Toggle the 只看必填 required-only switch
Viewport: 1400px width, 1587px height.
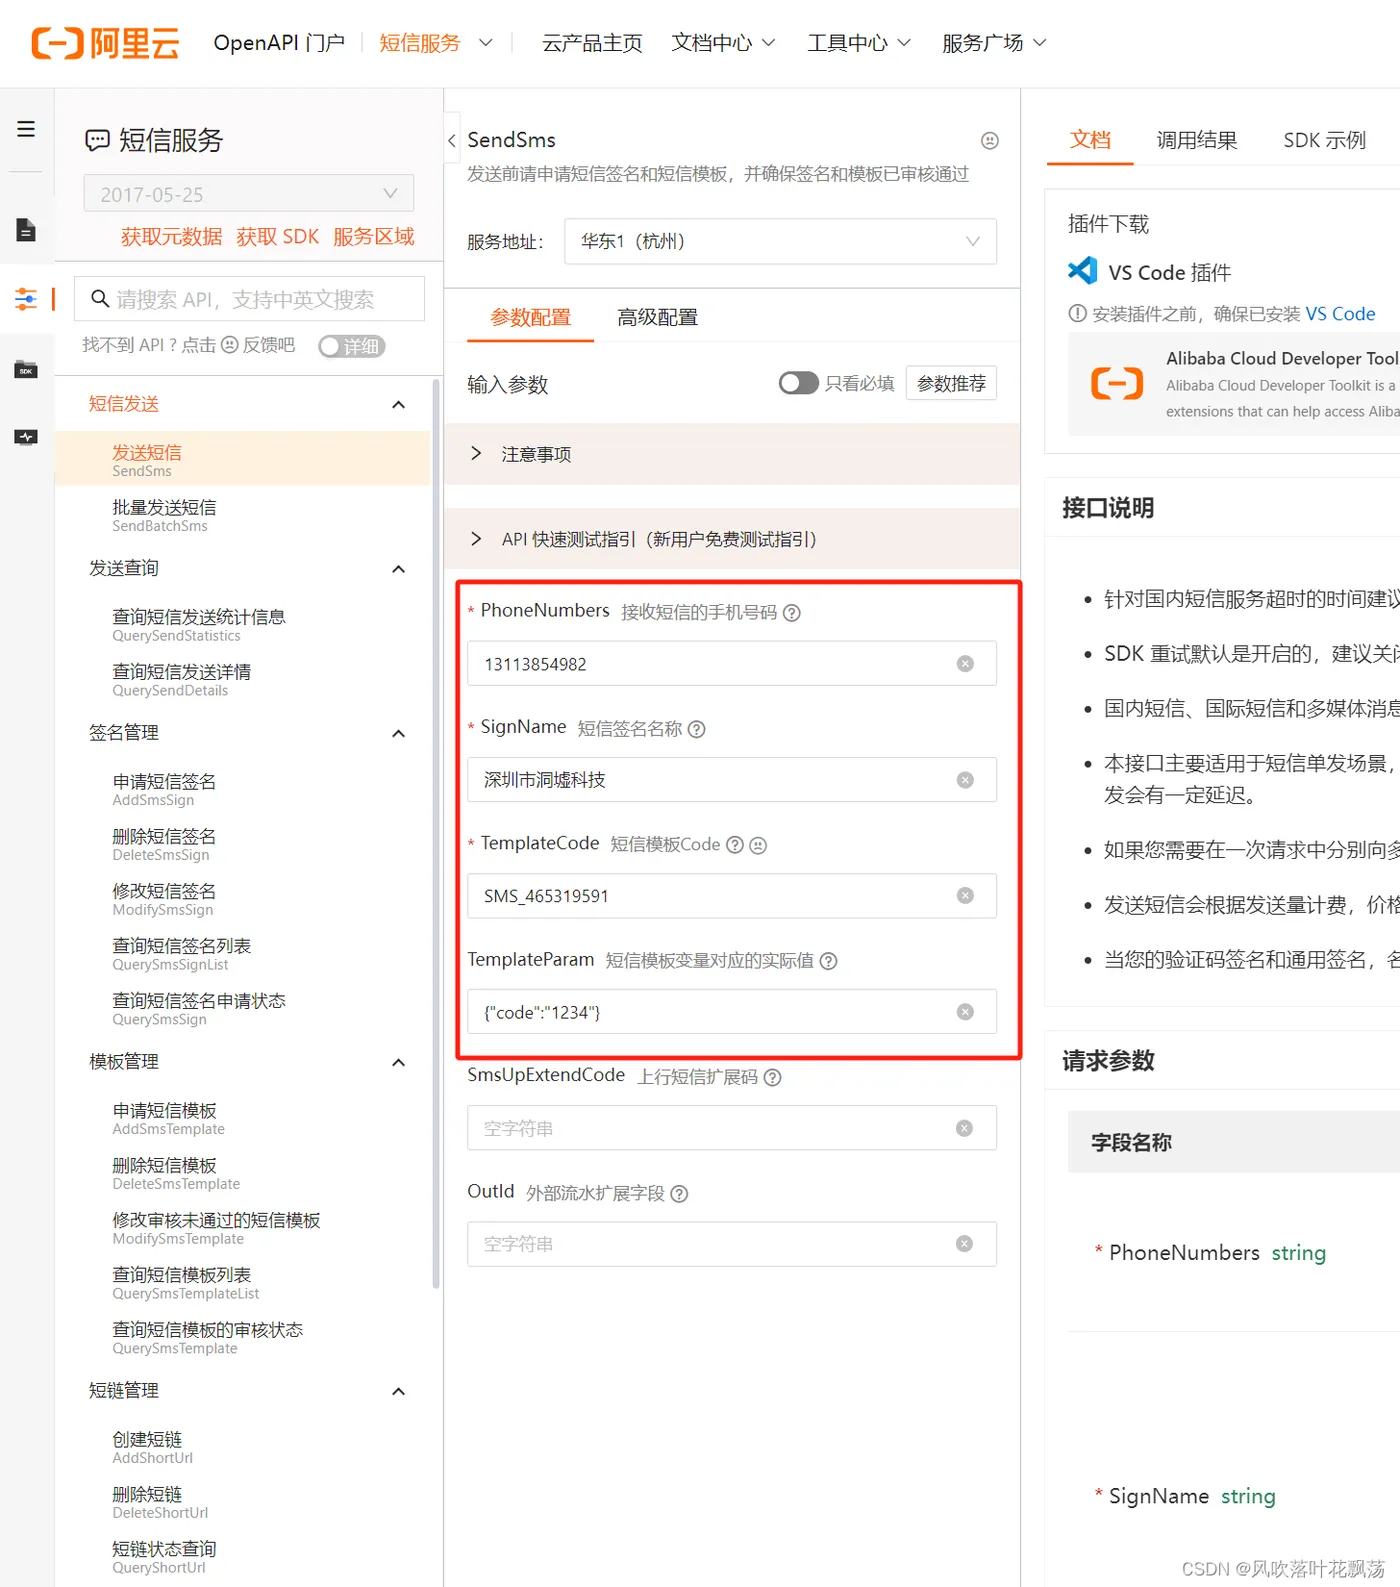click(799, 383)
